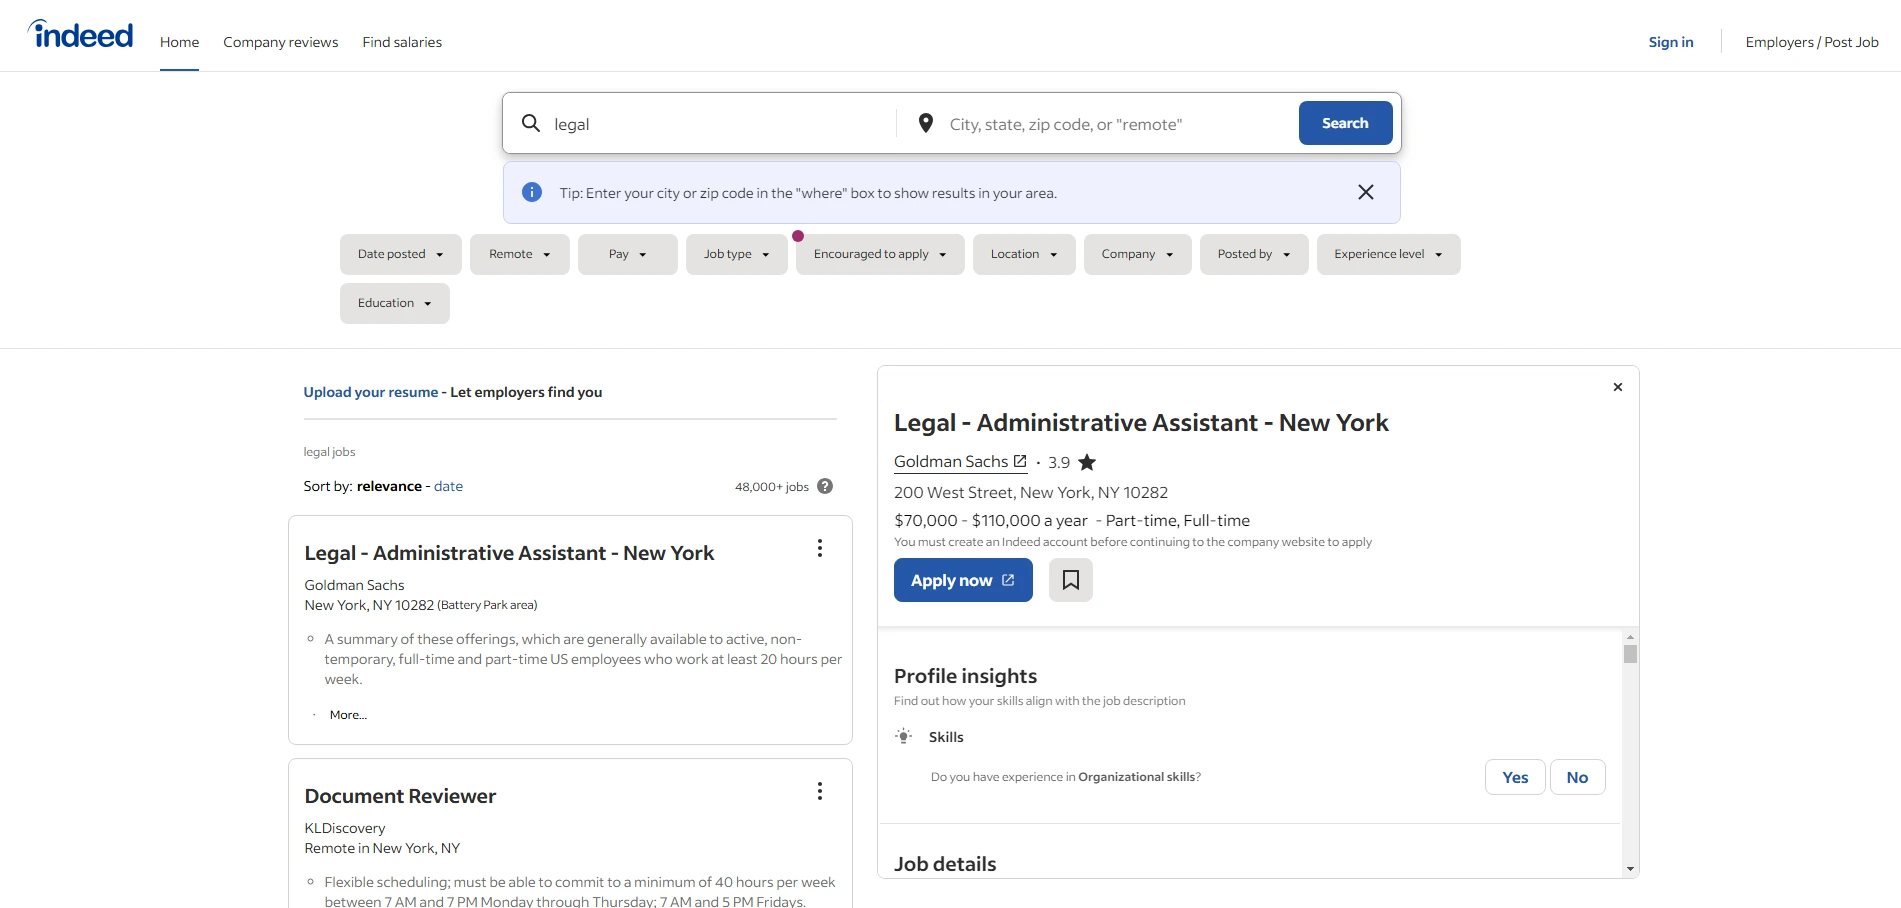1901x908 pixels.
Task: Open the Remote filter dropdown
Action: [520, 254]
